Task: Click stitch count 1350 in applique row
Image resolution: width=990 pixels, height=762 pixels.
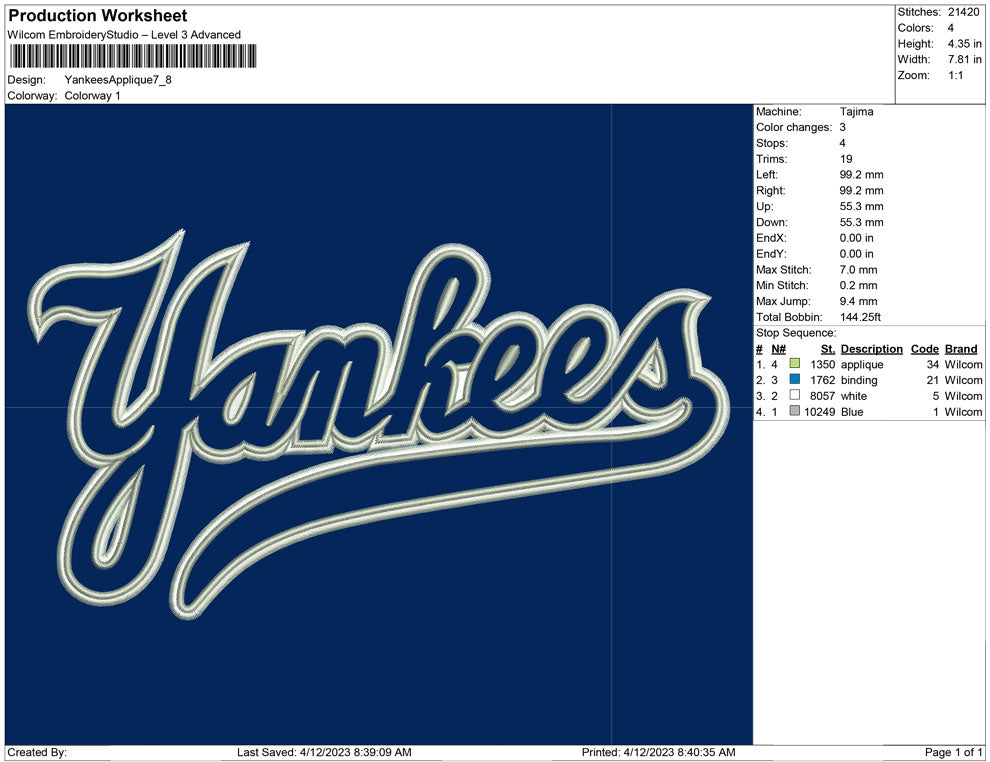Action: (823, 364)
